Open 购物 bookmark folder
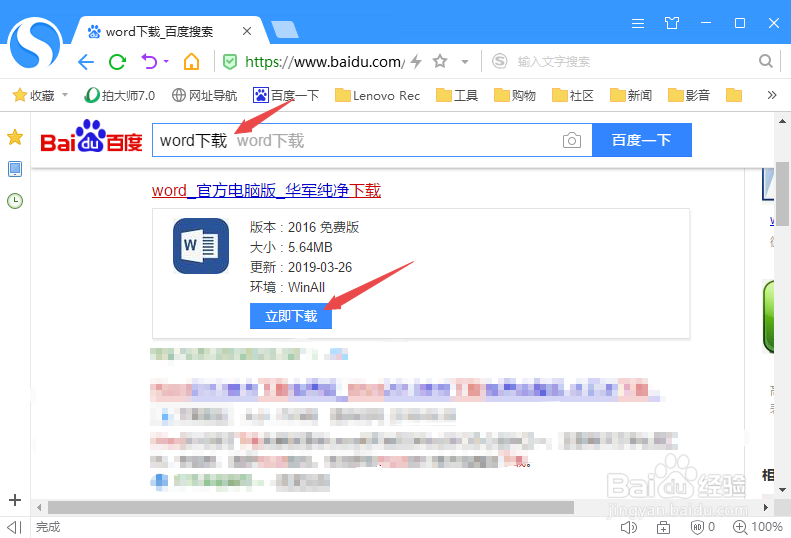Screen dimensions: 791x538 515,95
